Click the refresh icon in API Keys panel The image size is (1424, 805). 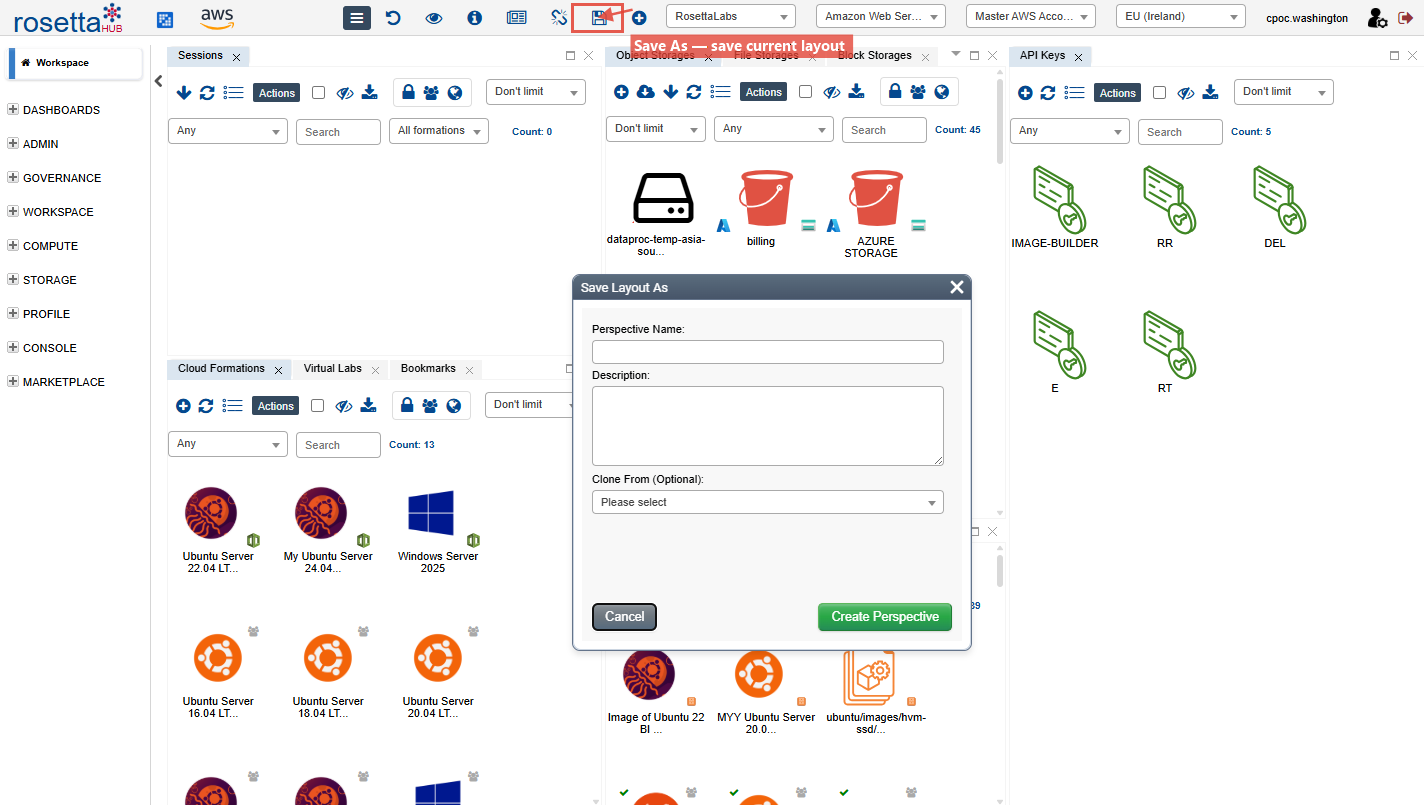tap(1048, 93)
